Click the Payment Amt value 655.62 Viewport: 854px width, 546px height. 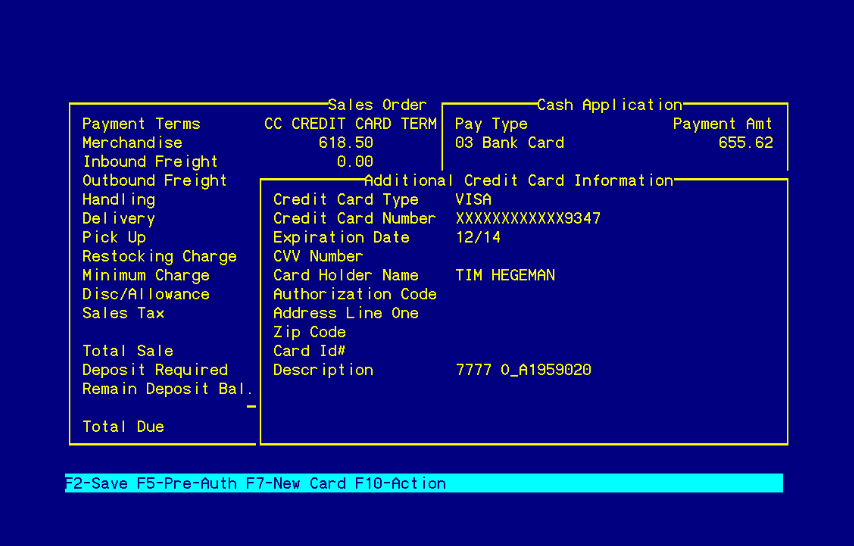point(746,143)
